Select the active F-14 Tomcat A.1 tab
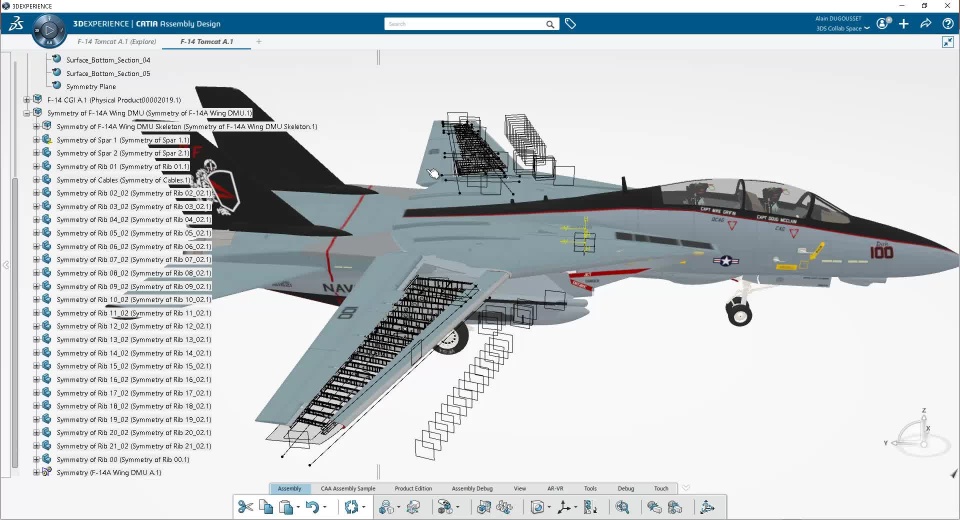Image resolution: width=960 pixels, height=520 pixels. click(206, 42)
